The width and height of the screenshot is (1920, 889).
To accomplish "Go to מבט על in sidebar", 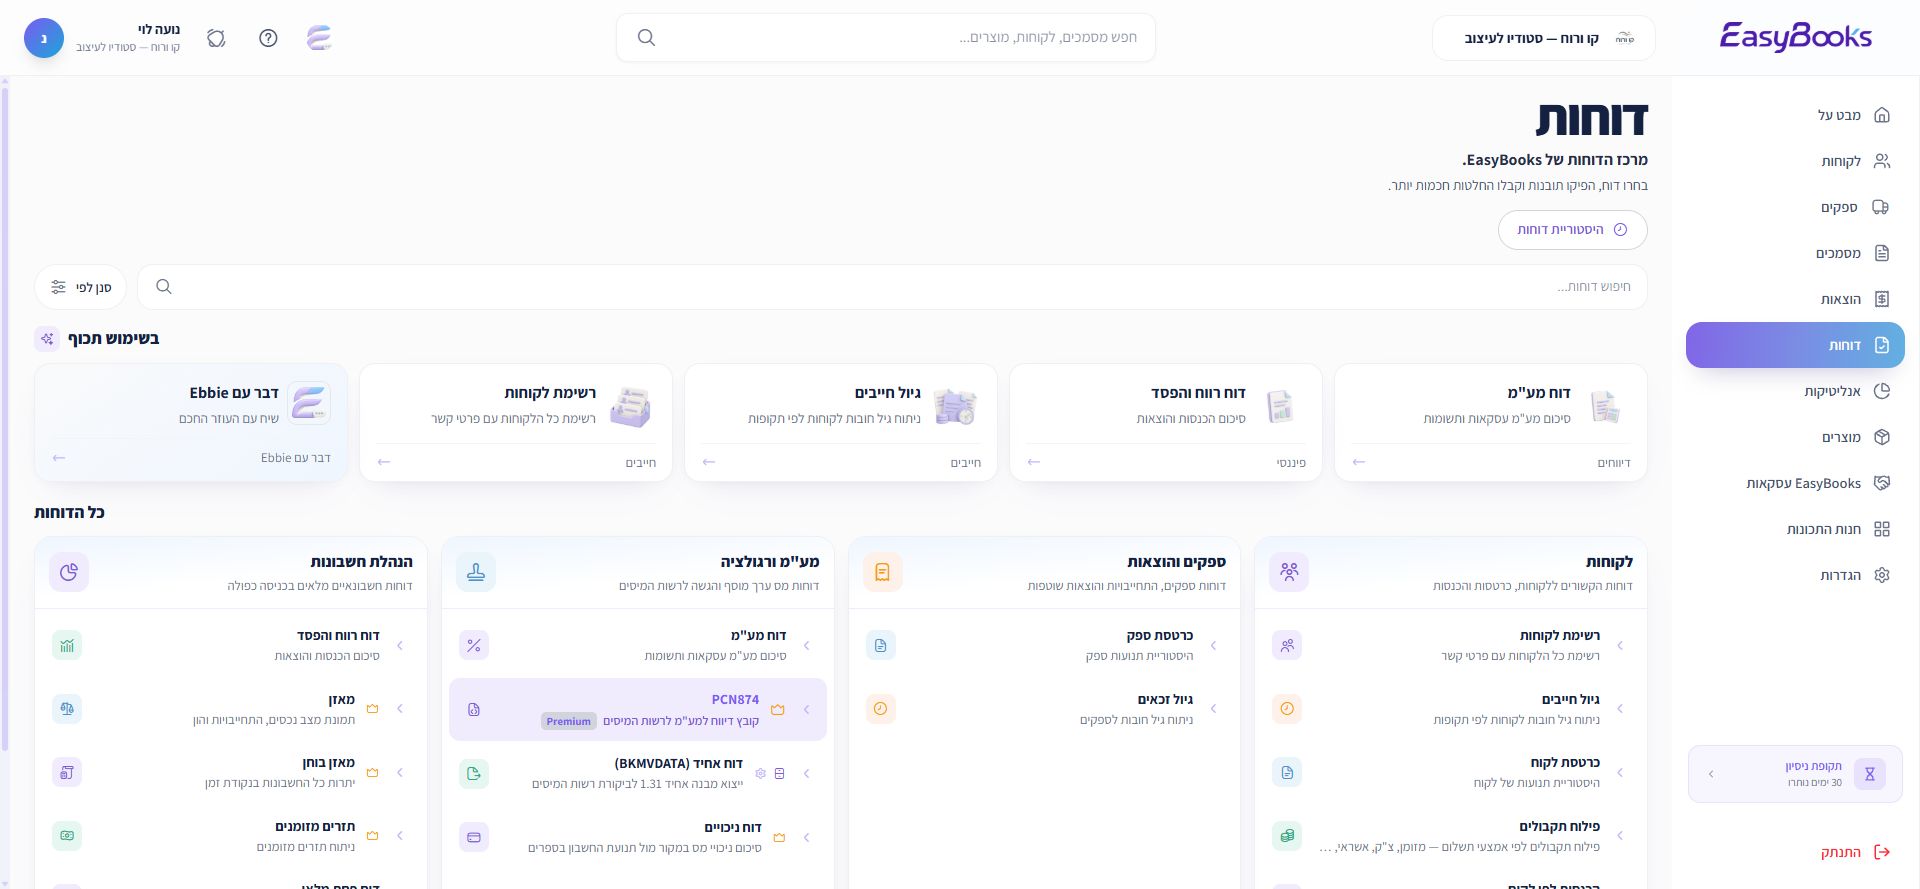I will pyautogui.click(x=1795, y=115).
